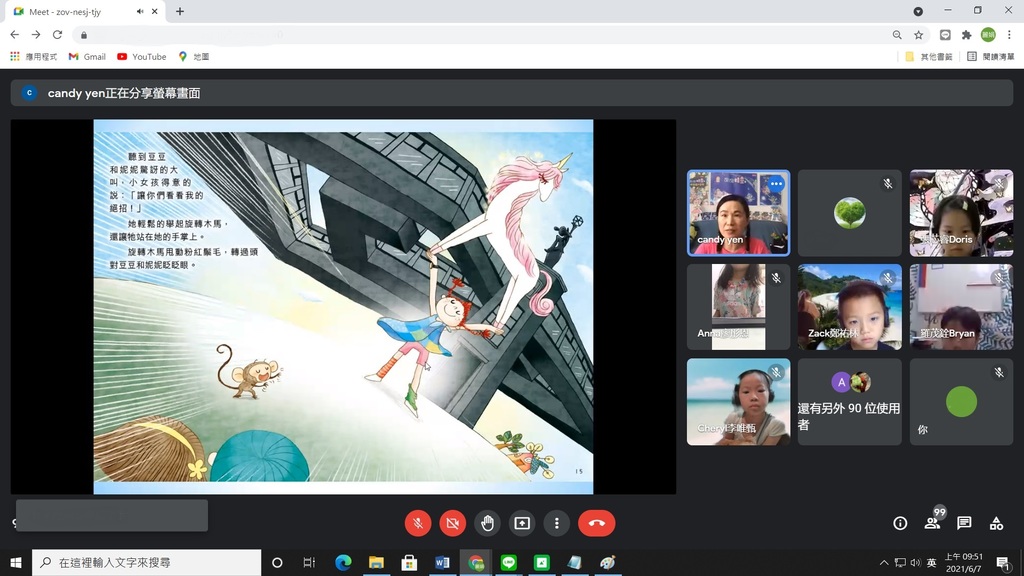Click the shared storybook screen
This screenshot has height=576, width=1024.
(x=344, y=307)
